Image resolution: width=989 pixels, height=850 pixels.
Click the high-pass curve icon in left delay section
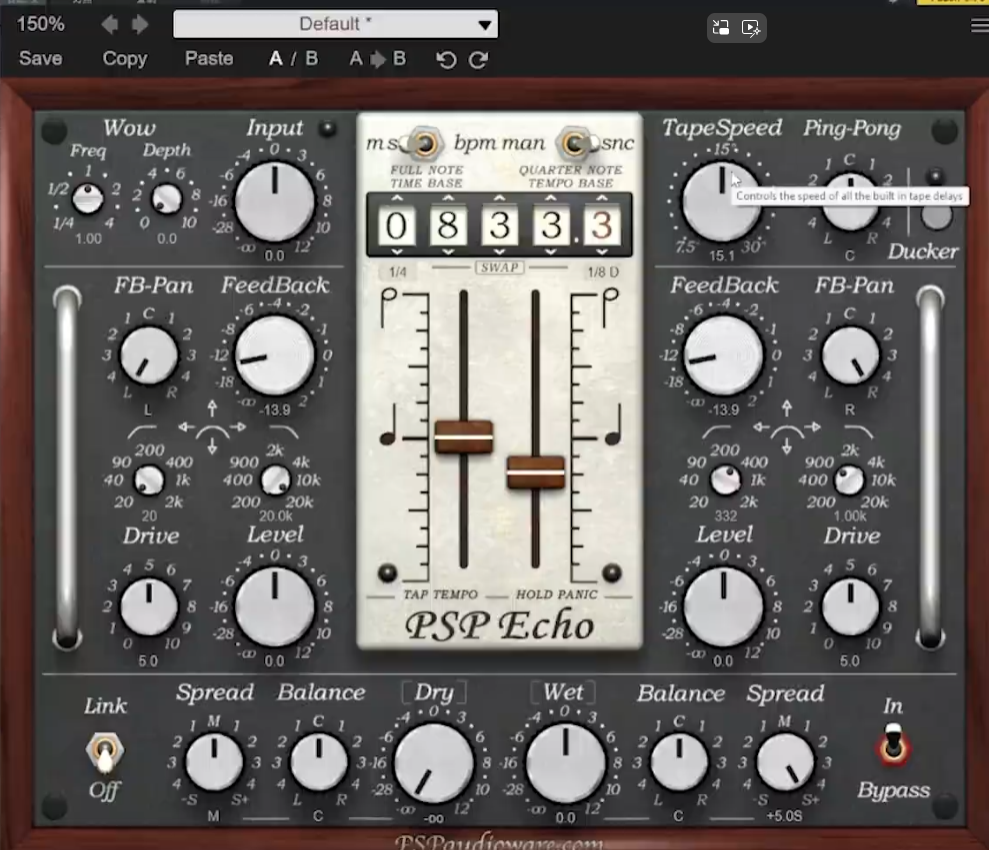click(x=142, y=432)
